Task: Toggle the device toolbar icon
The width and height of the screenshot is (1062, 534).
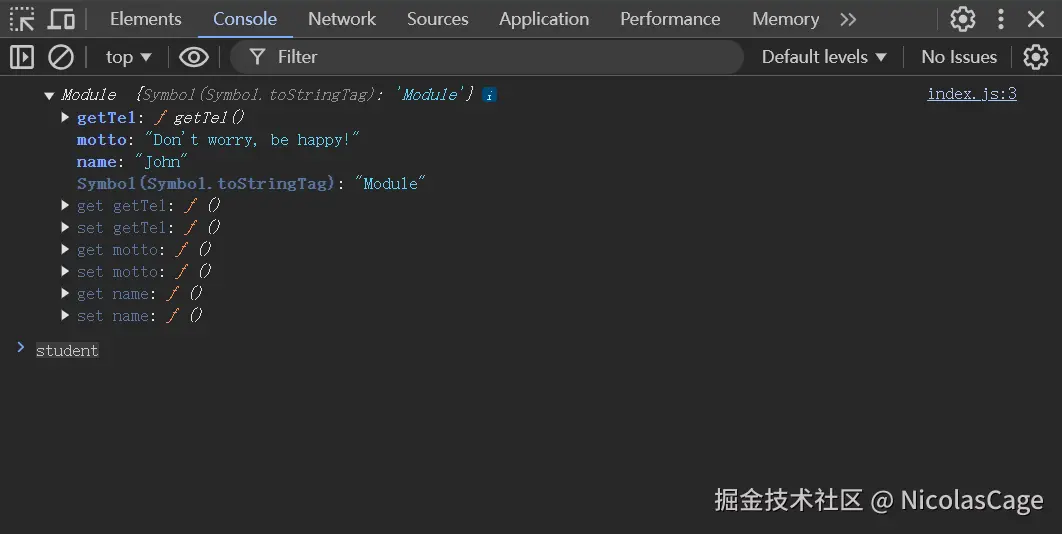Action: [x=61, y=19]
